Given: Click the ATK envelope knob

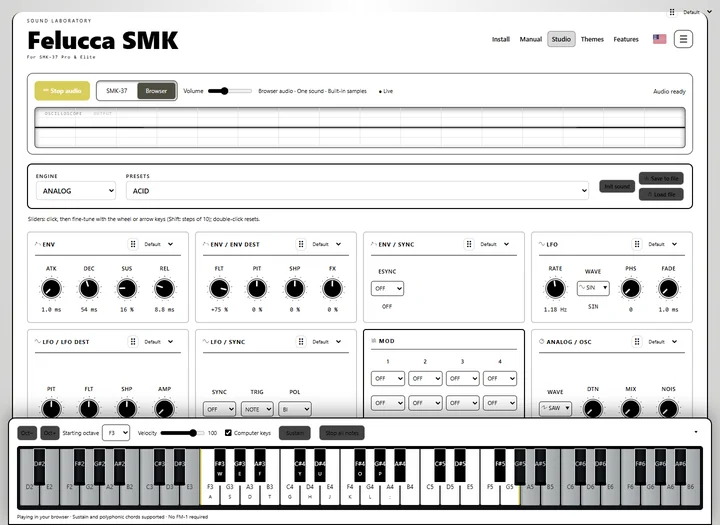Looking at the screenshot, I should [x=51, y=288].
